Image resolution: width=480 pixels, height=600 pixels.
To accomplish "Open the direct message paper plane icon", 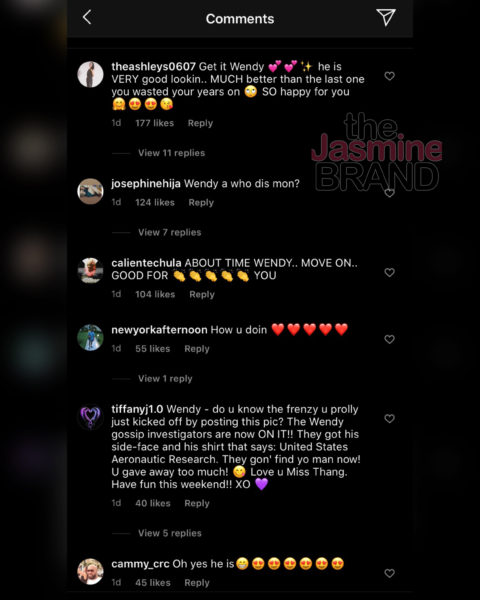I will coord(386,17).
